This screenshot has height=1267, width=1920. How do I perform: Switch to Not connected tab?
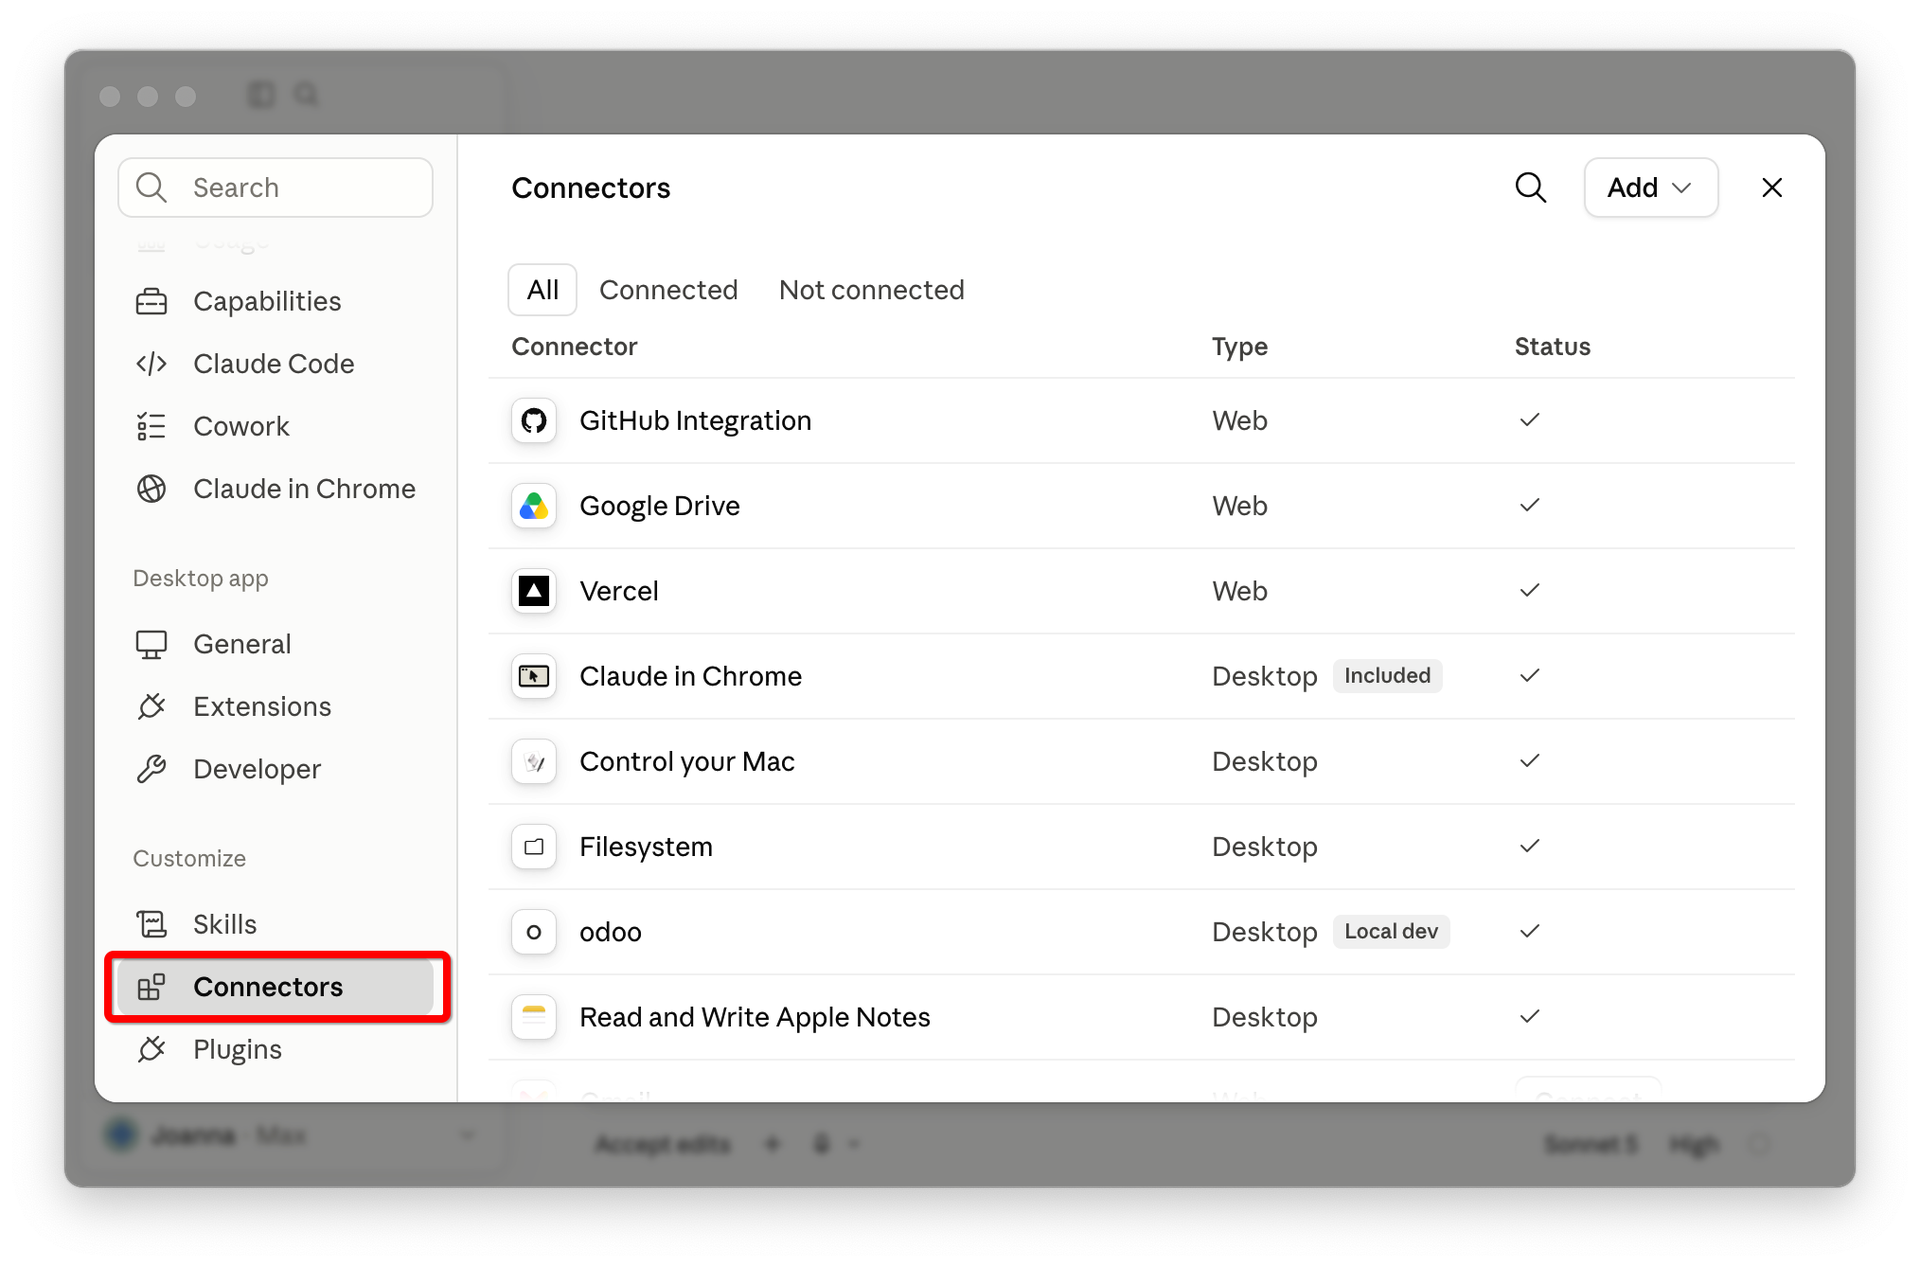(x=871, y=290)
